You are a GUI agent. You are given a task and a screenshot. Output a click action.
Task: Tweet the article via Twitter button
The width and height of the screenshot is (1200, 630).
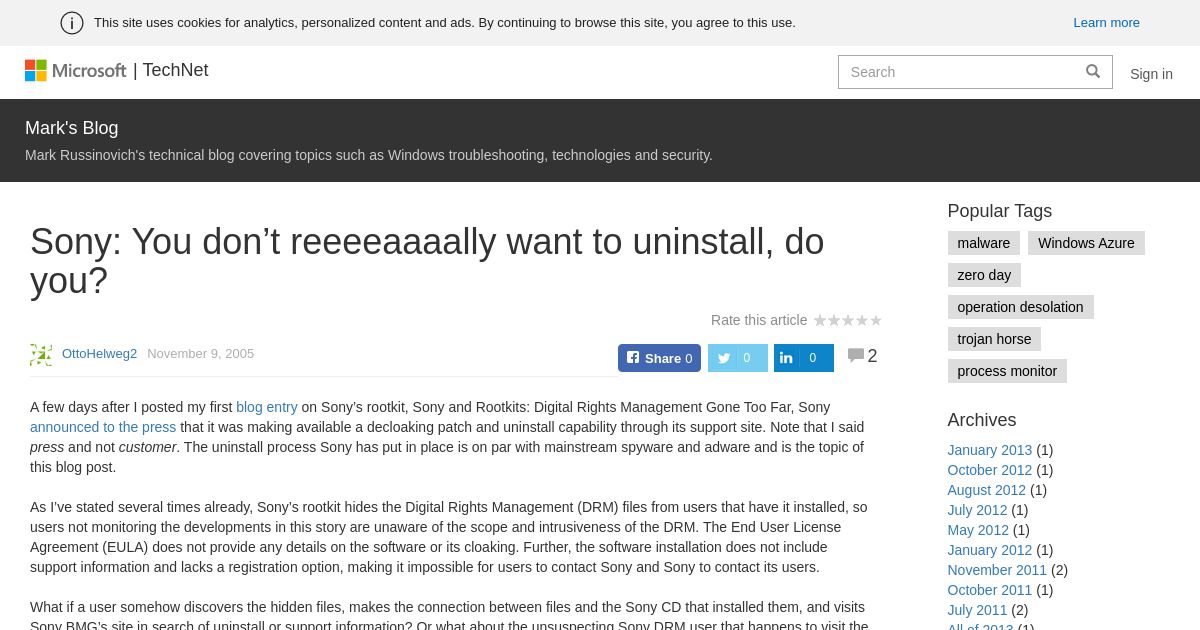coord(738,358)
